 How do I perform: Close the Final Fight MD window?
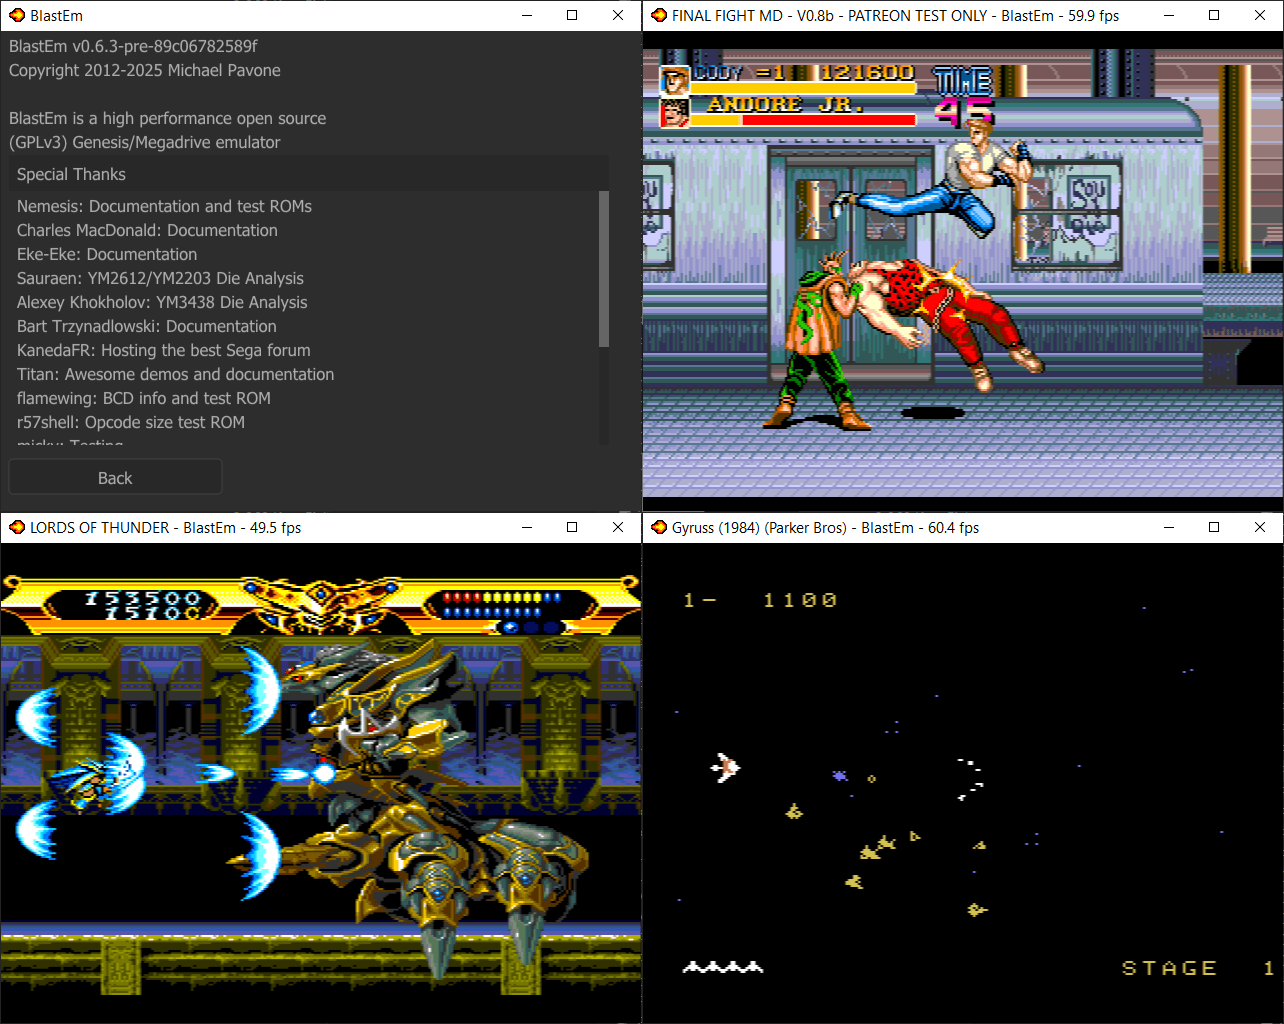[1260, 15]
